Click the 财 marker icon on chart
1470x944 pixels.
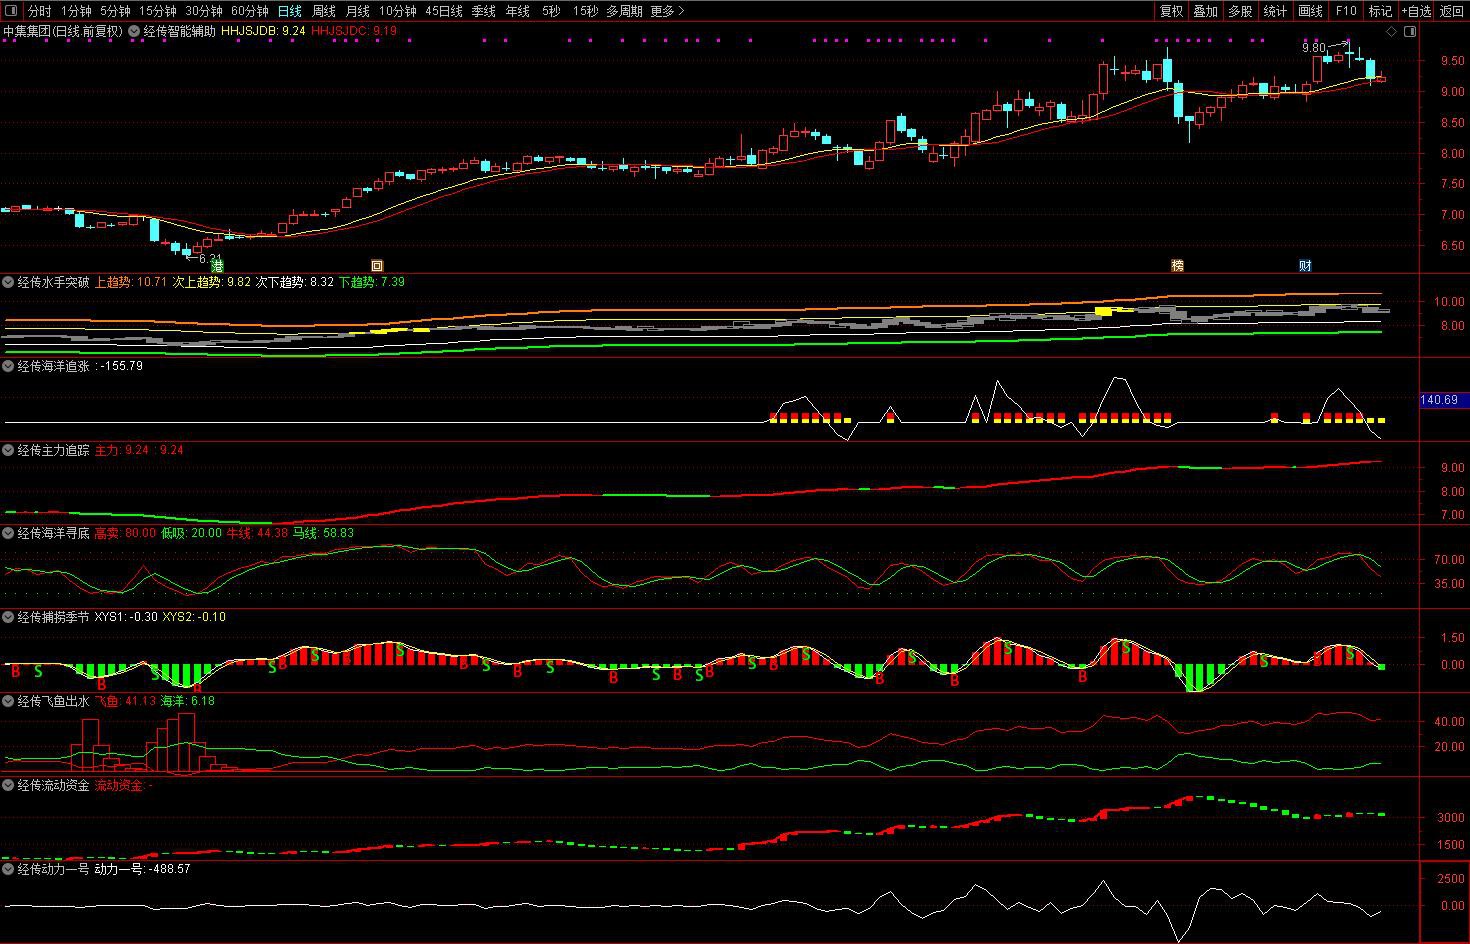click(x=1305, y=266)
